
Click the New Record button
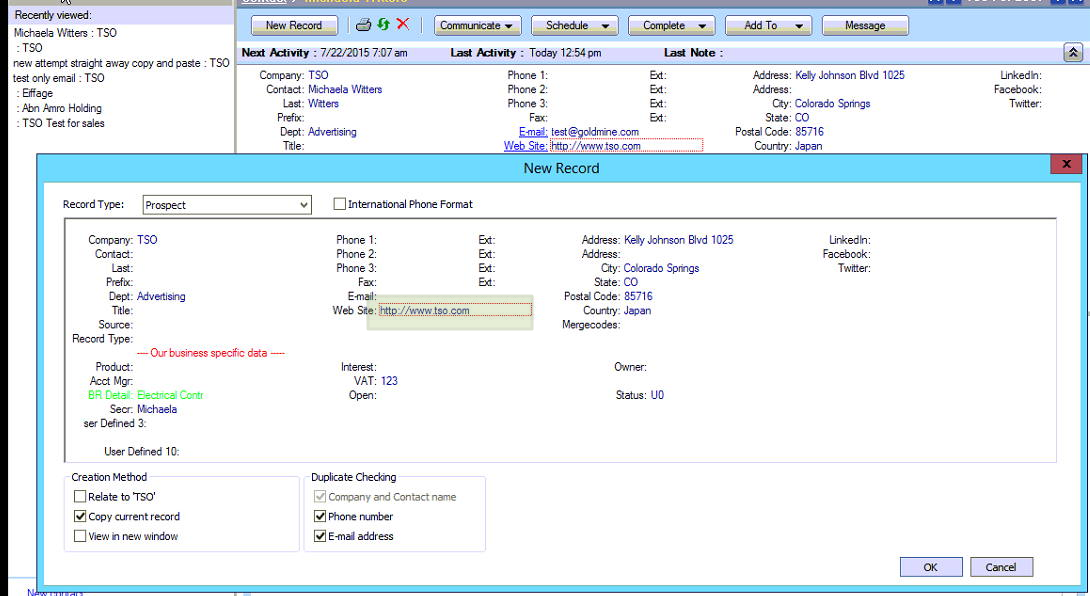(x=294, y=25)
